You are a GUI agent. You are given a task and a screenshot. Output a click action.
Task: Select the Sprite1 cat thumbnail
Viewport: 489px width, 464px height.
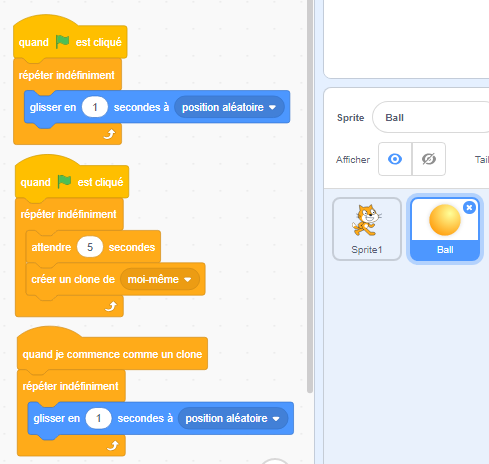pos(367,229)
